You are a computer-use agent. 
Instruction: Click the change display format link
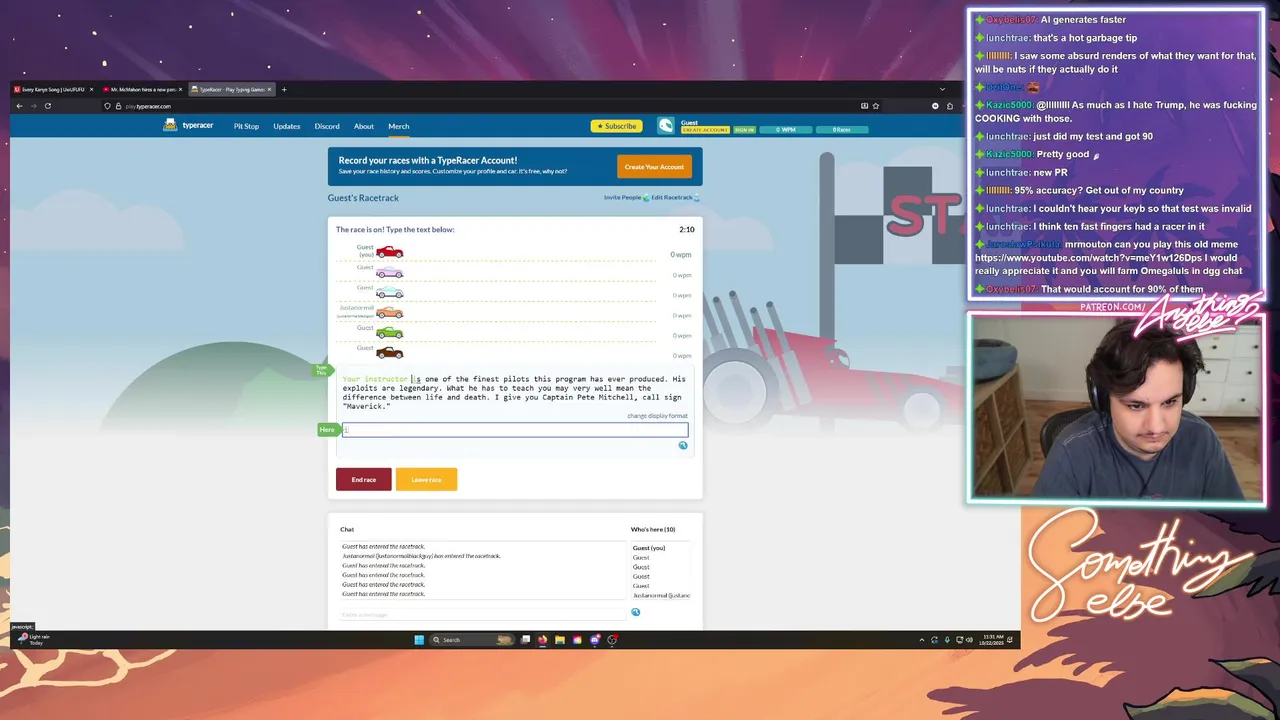657,416
